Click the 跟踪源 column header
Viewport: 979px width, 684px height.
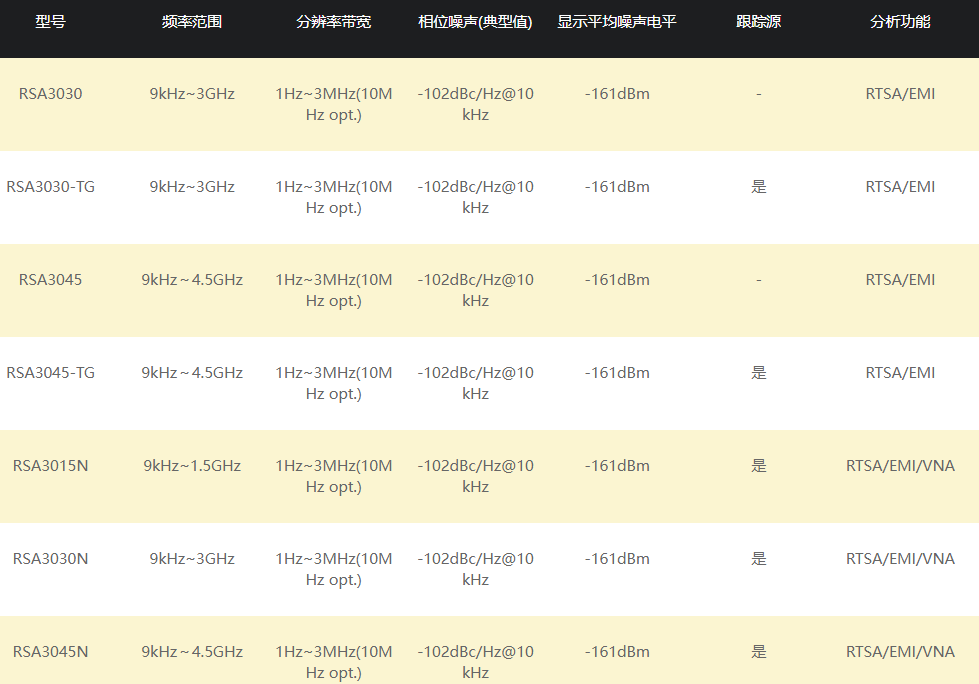(x=758, y=21)
